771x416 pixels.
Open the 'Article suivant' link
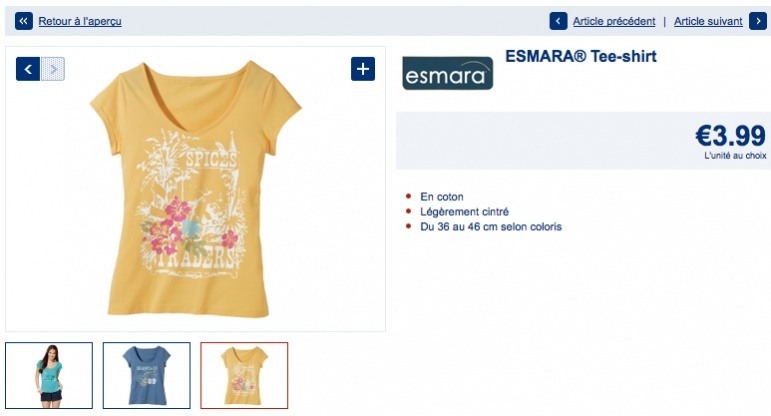click(708, 21)
